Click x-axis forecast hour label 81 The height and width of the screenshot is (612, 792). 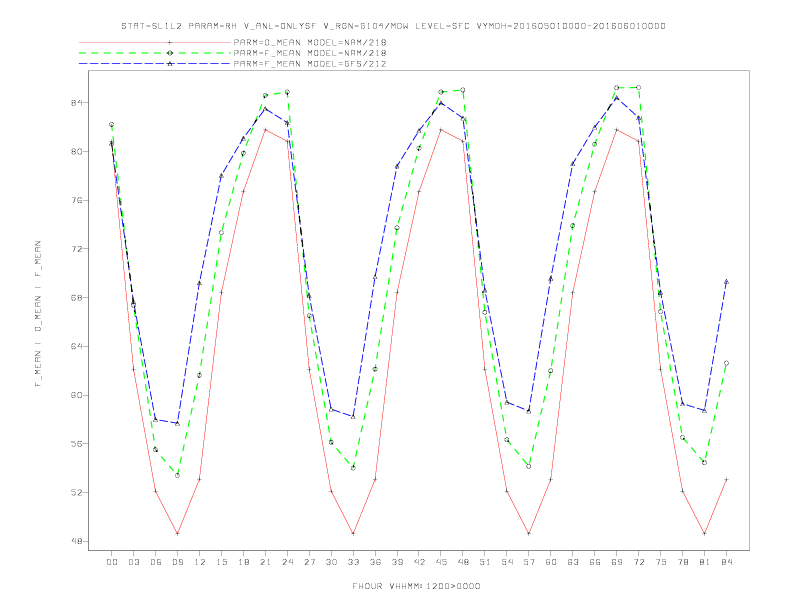tap(705, 562)
